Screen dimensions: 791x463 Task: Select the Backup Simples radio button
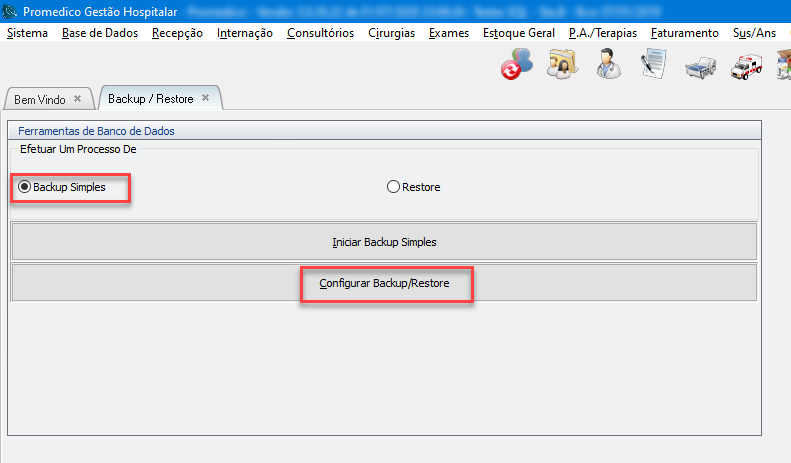25,187
